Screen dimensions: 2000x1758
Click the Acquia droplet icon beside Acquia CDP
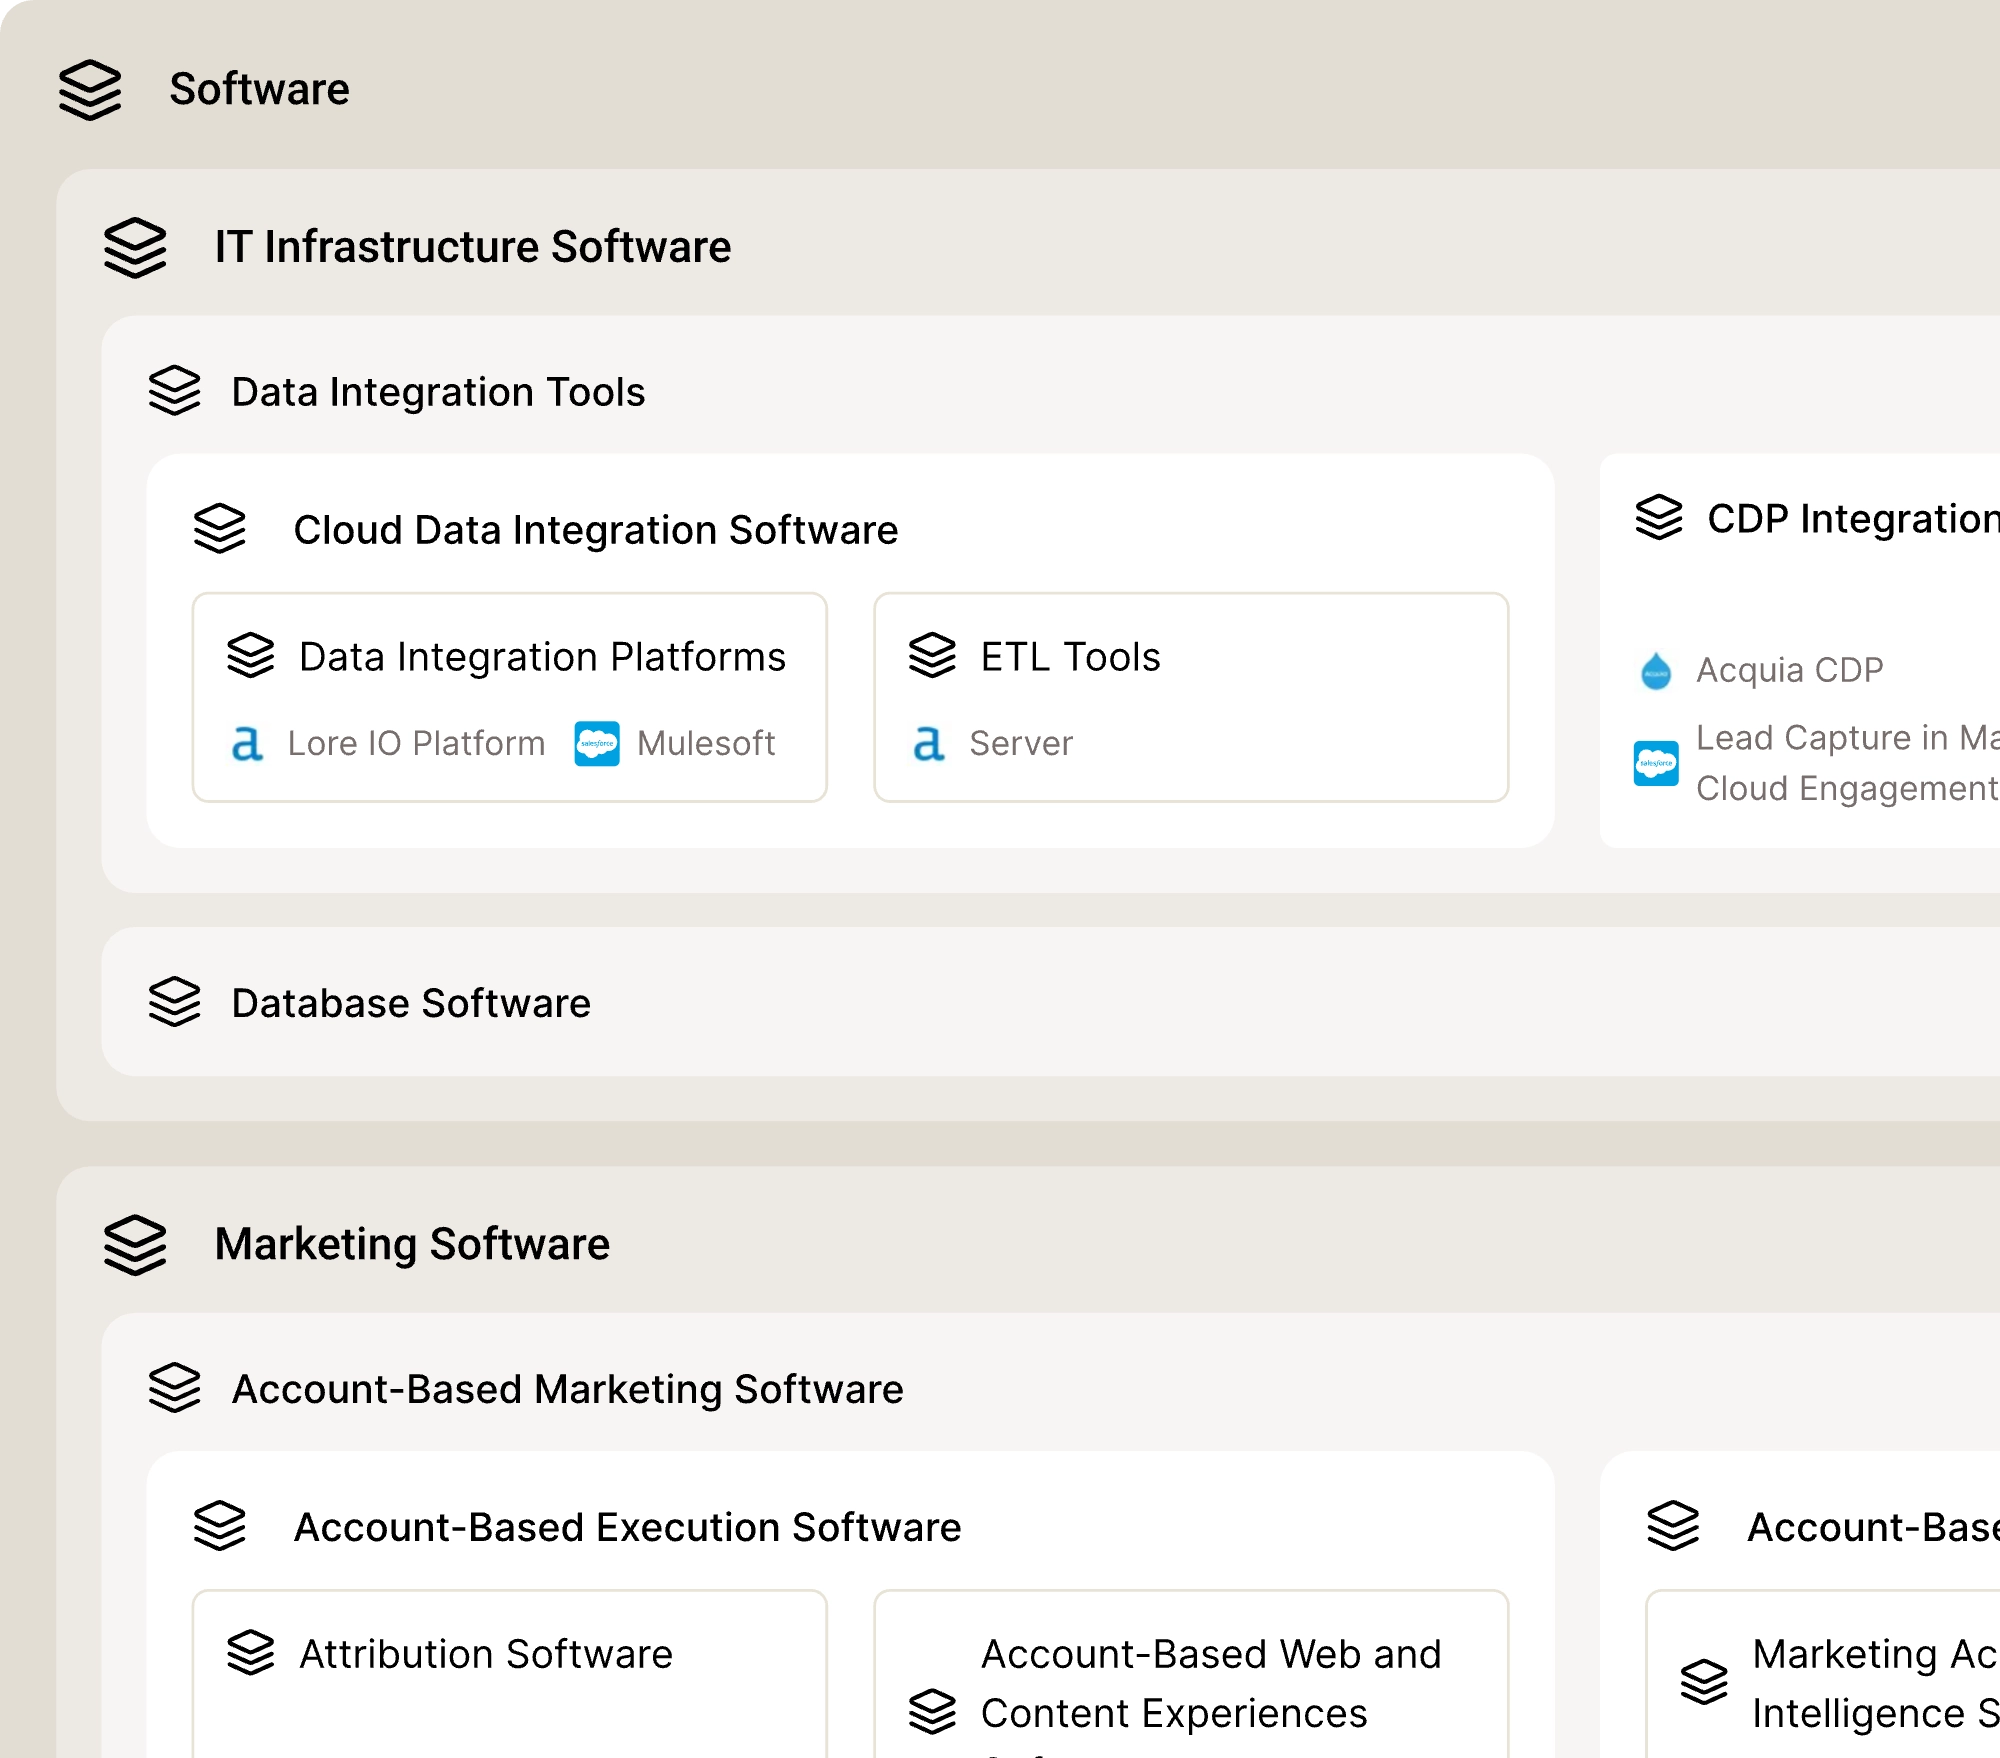1656,668
